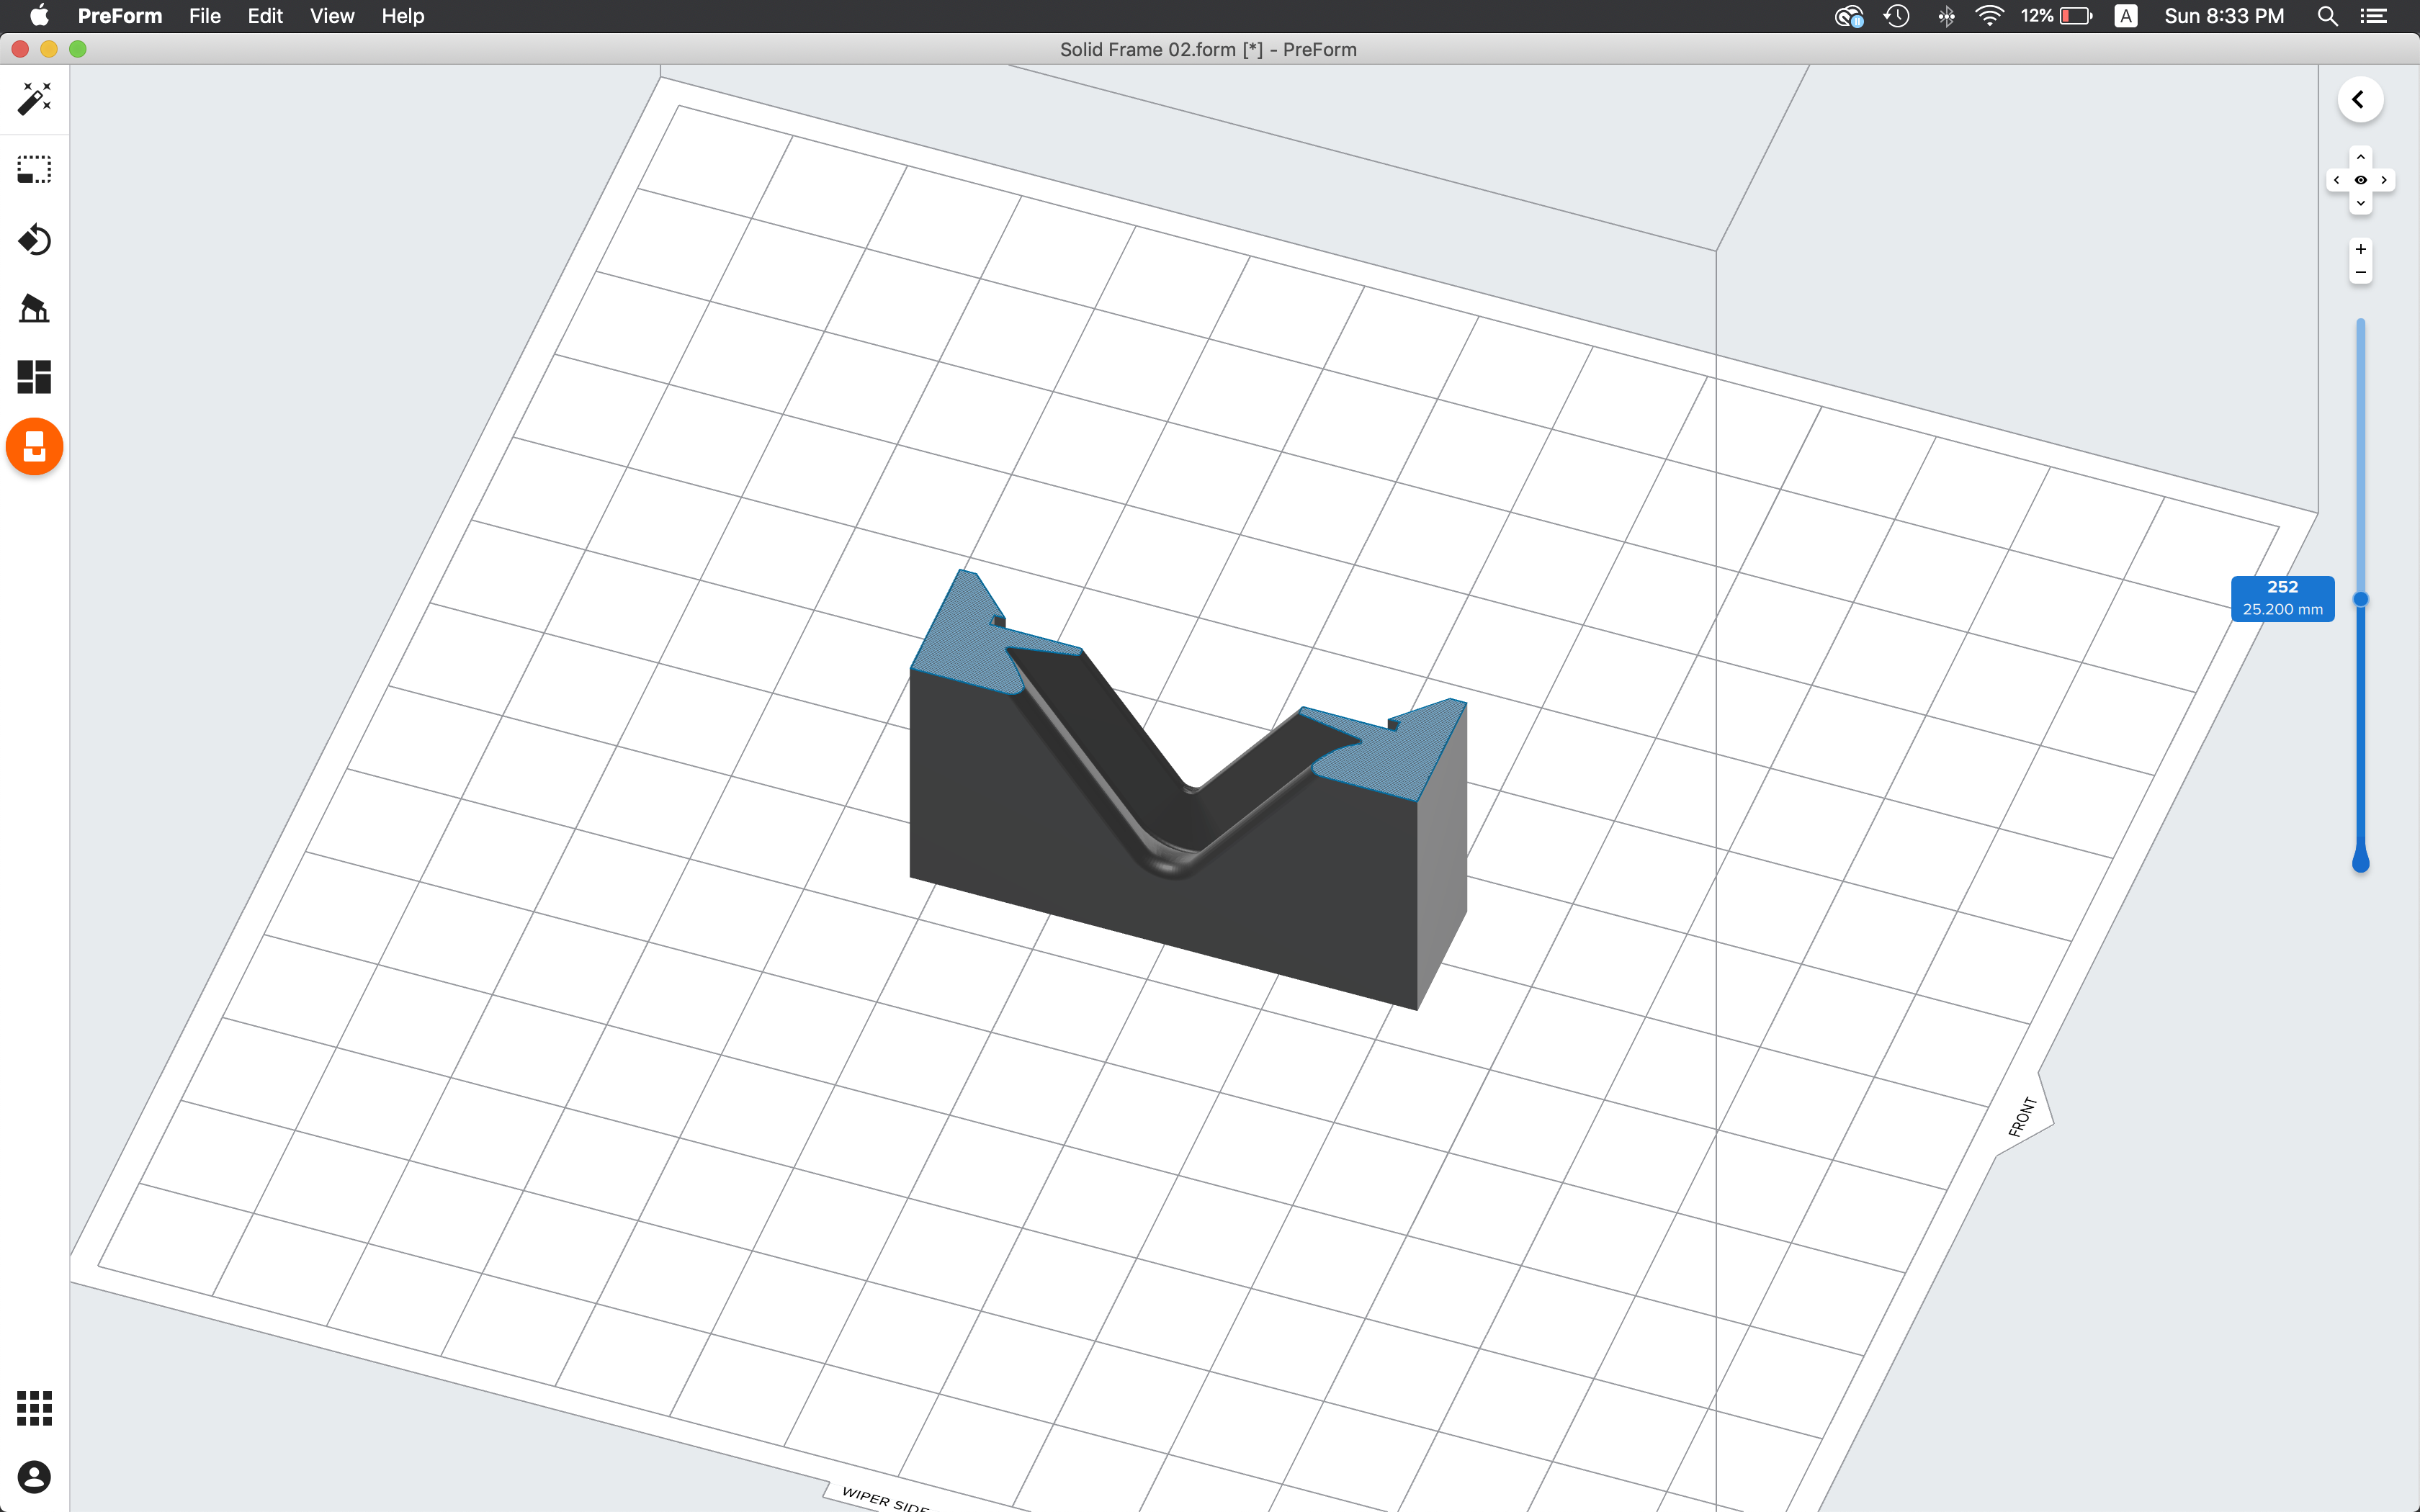Open the Layout arrangement tool

(x=34, y=377)
